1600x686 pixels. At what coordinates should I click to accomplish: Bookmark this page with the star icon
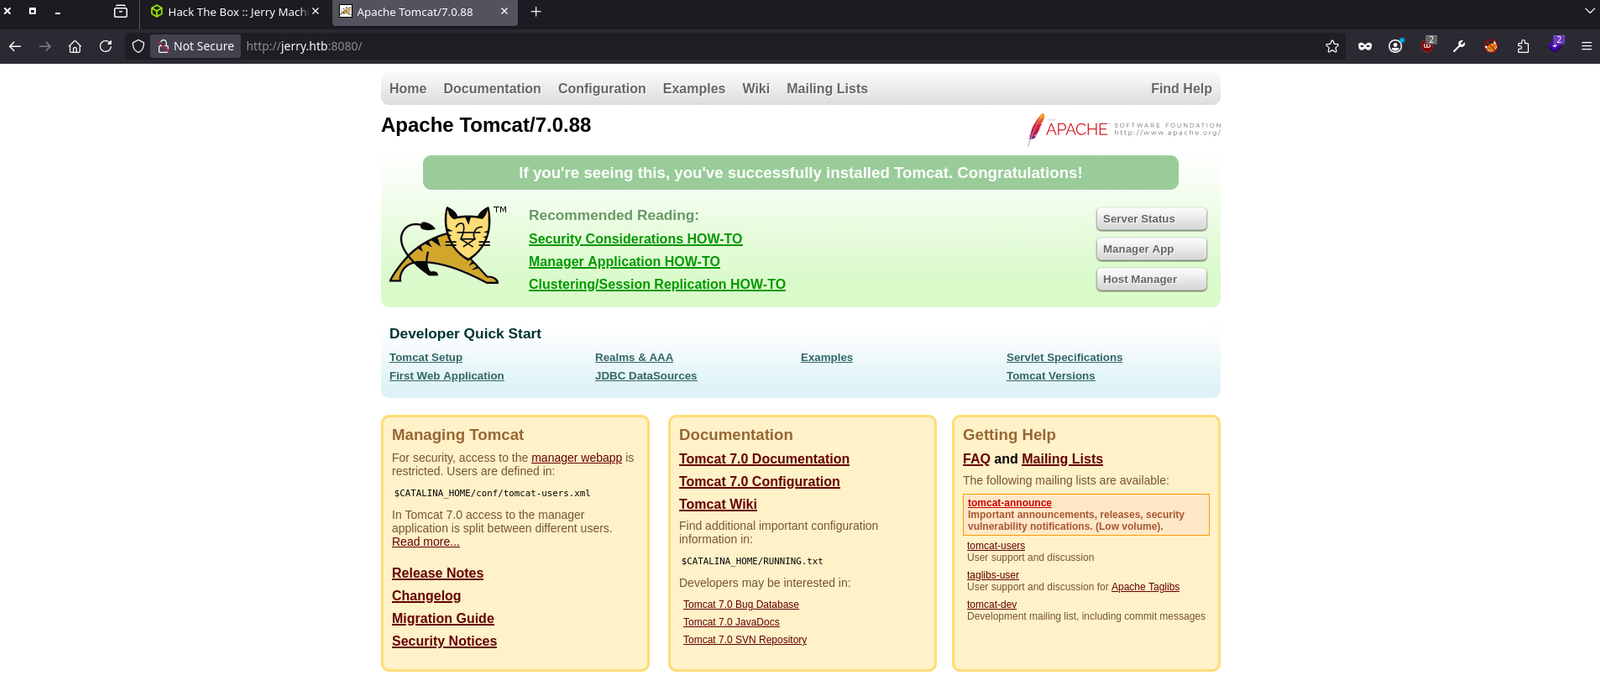[1332, 46]
